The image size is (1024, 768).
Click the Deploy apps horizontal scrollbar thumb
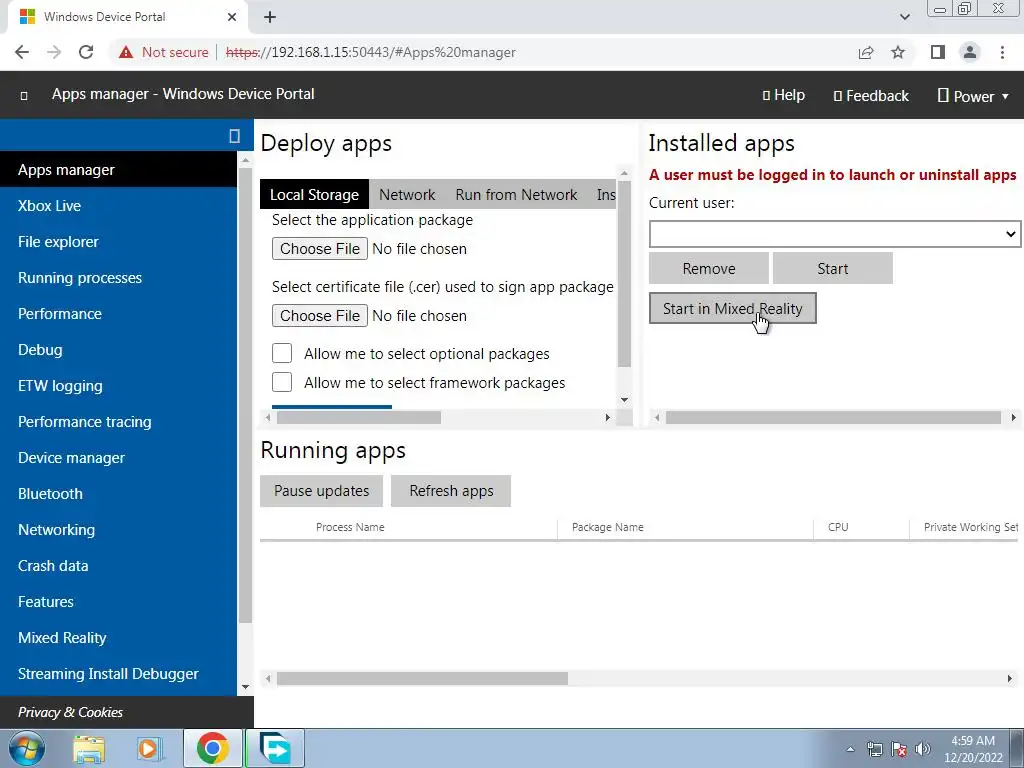click(359, 417)
